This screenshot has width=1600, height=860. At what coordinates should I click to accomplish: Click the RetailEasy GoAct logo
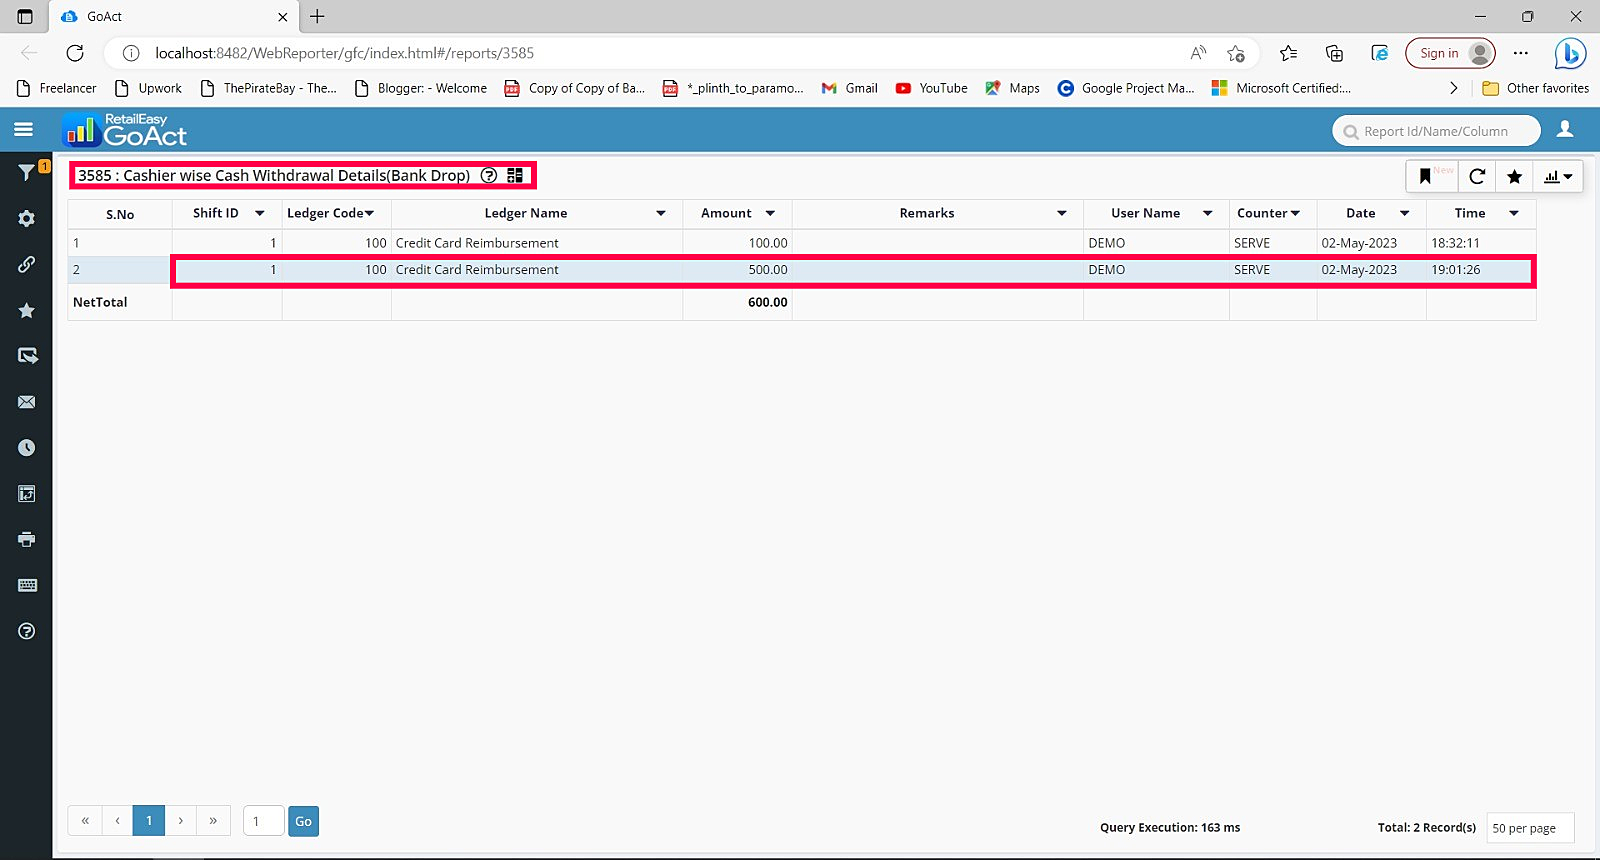click(x=125, y=130)
